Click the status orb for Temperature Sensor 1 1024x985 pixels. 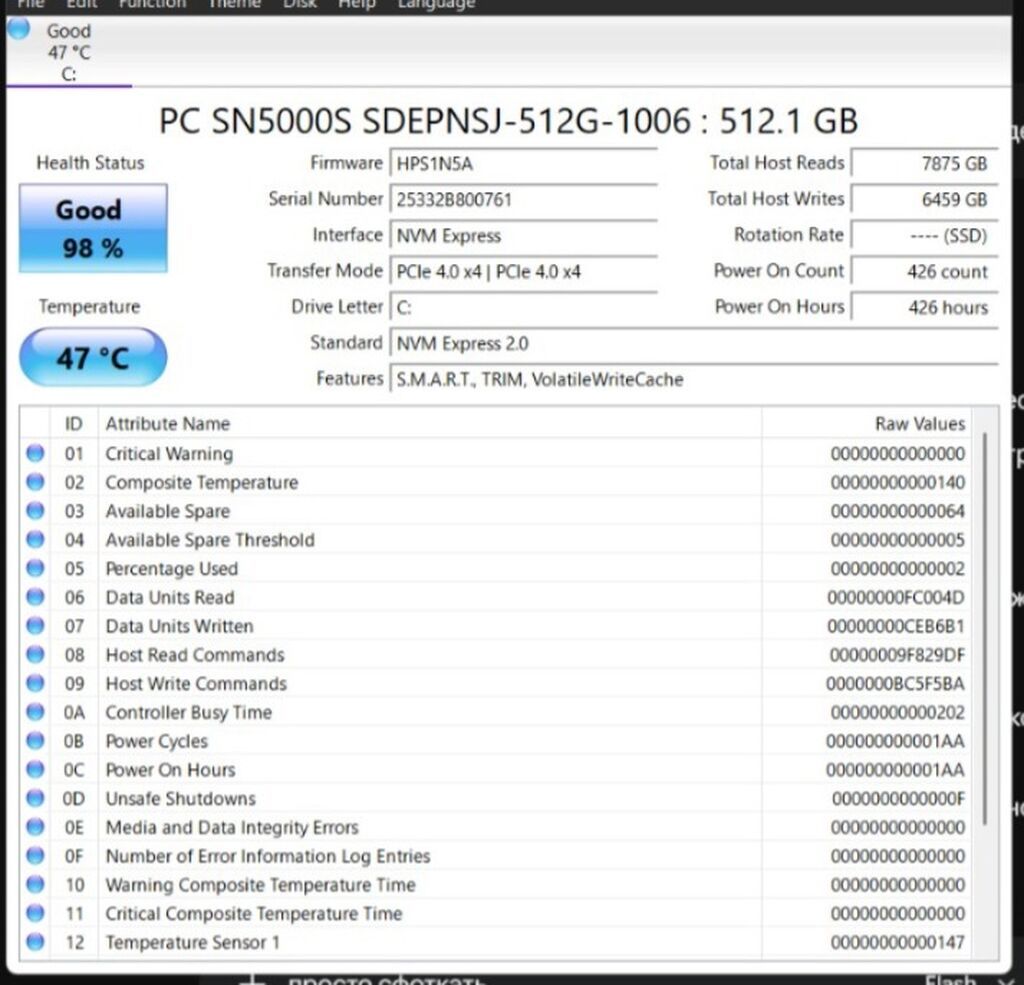[x=35, y=941]
